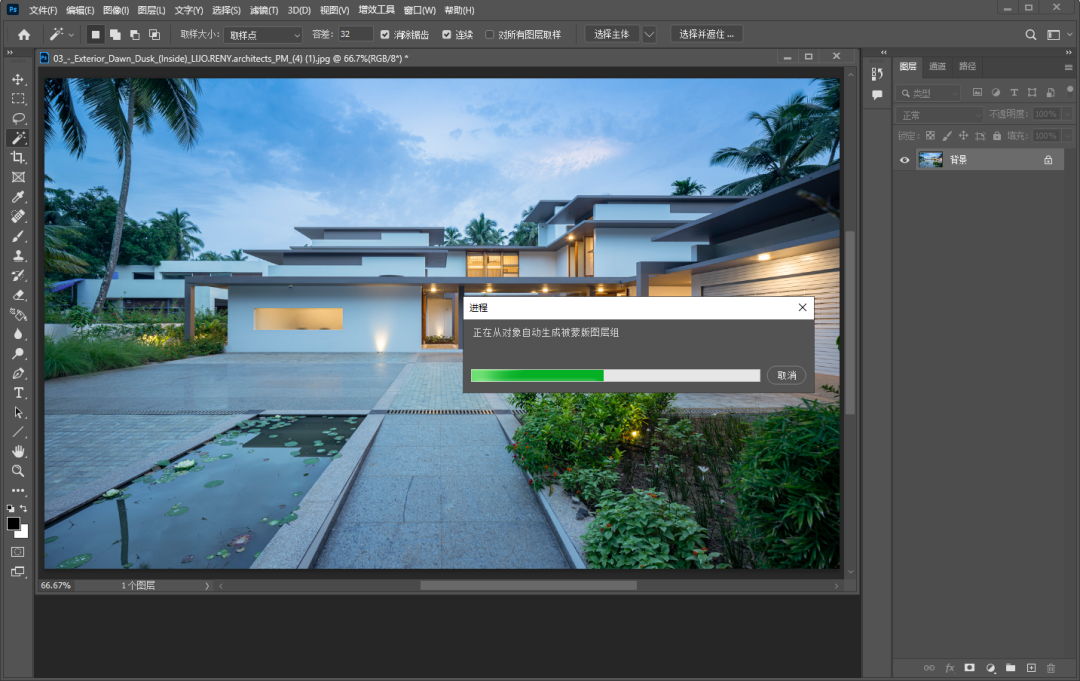Select the Magic Wand tool in toolbox
This screenshot has height=681, width=1080.
[x=18, y=138]
